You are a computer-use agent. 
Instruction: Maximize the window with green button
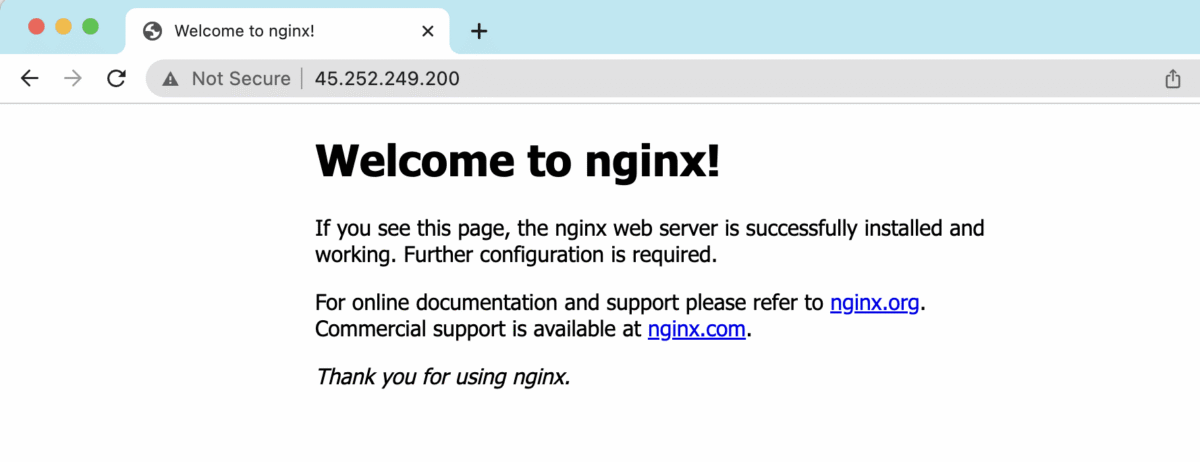90,27
